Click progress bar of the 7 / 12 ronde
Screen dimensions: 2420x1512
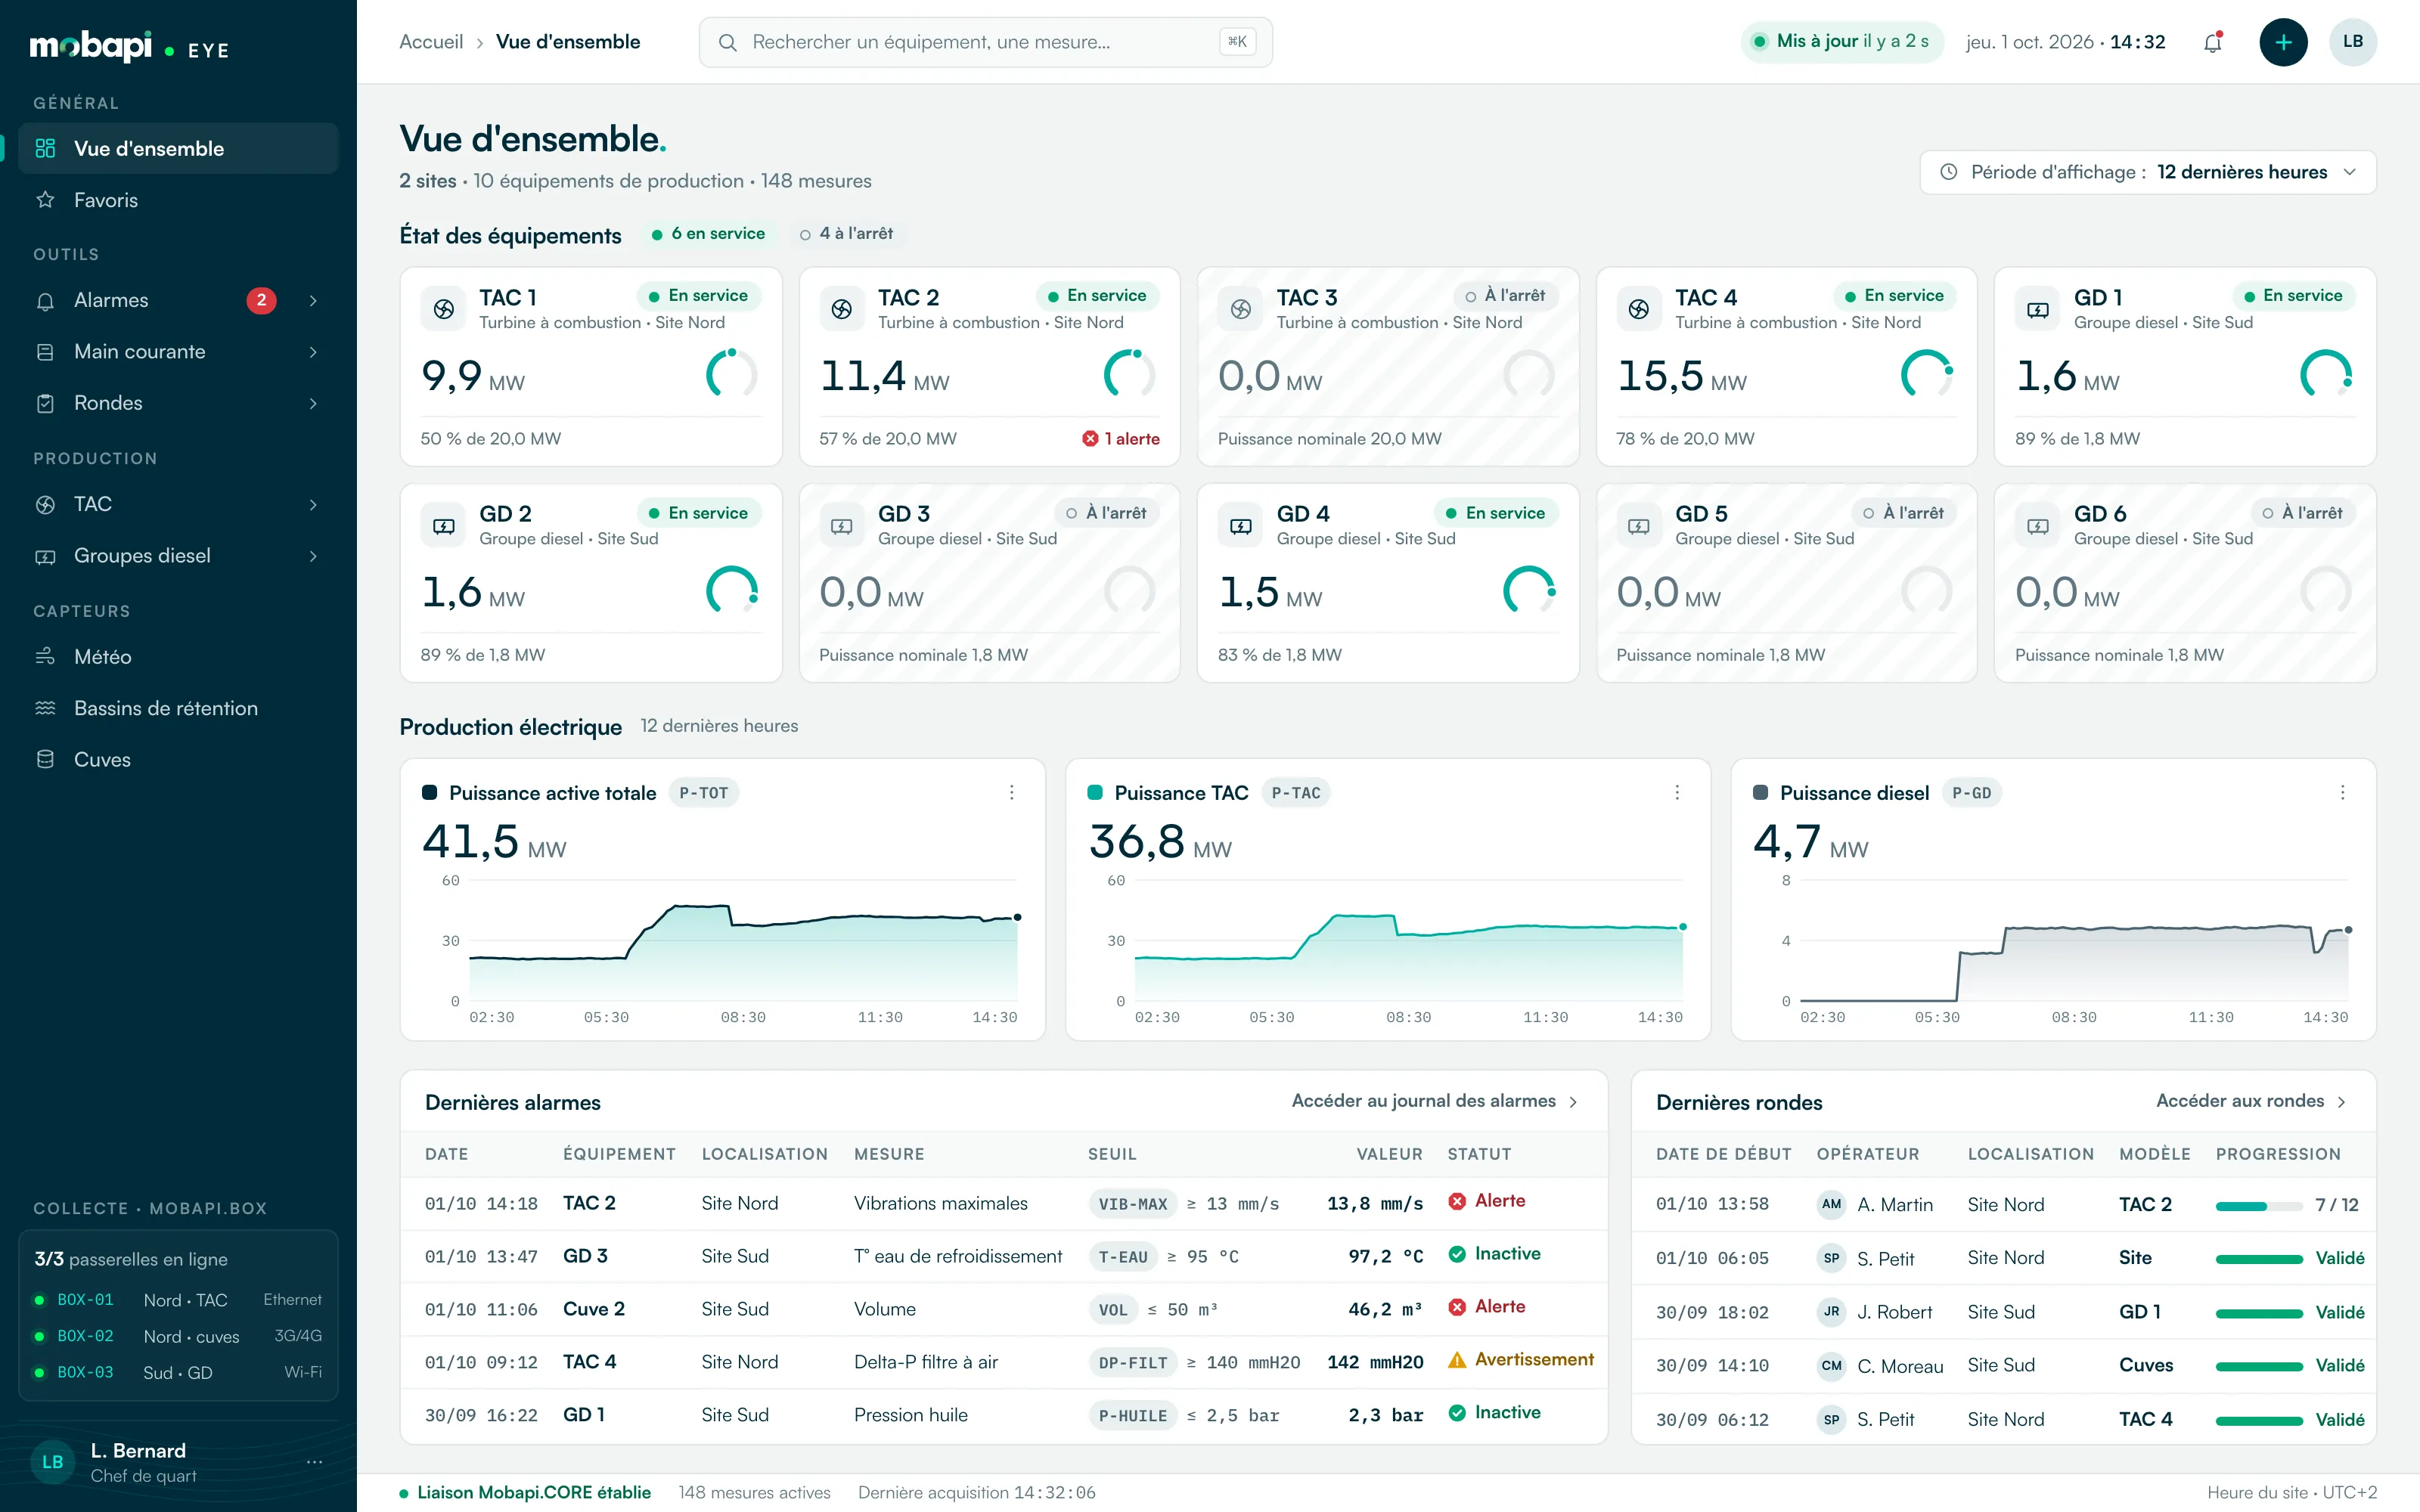[x=2258, y=1206]
